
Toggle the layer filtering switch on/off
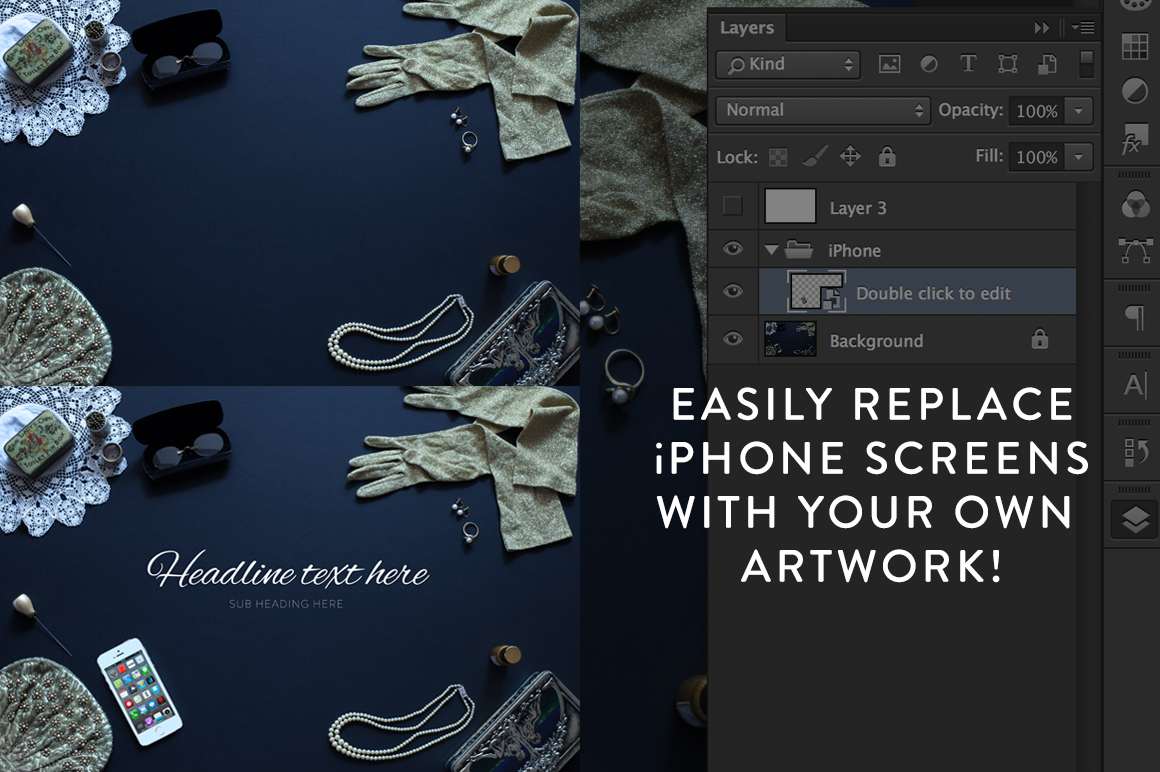coord(1086,65)
